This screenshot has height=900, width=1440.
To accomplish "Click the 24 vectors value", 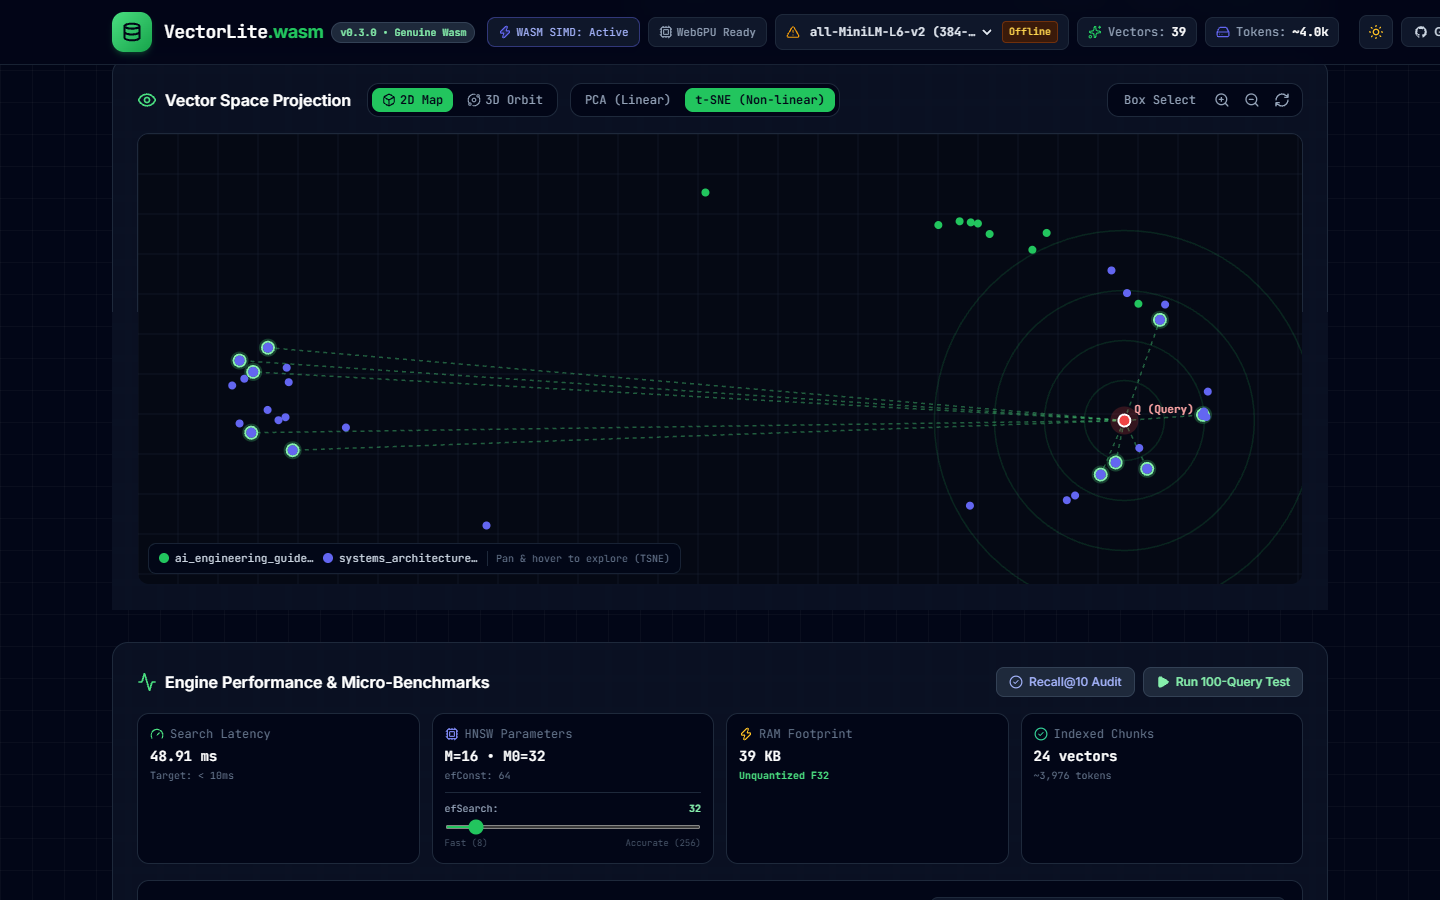I will coord(1075,756).
